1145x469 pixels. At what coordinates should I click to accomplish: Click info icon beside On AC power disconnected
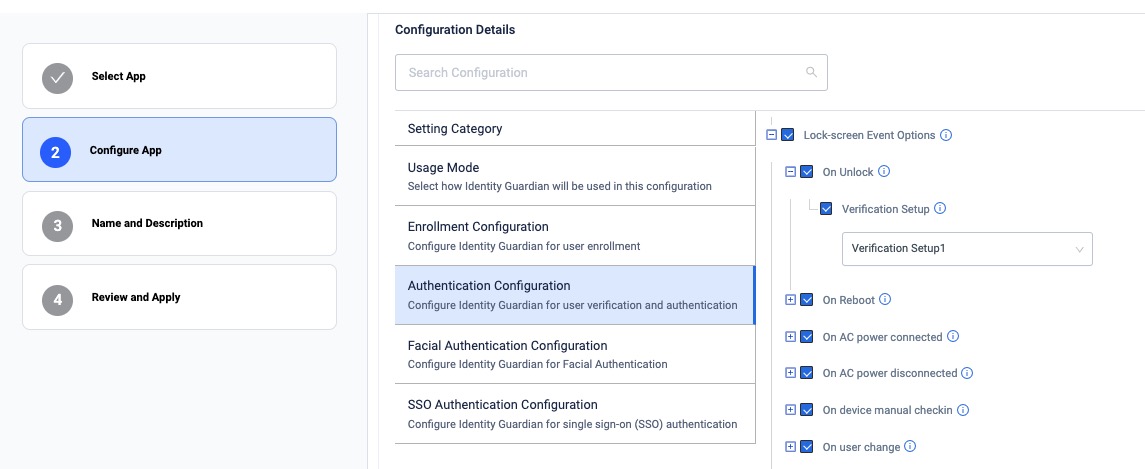point(967,373)
